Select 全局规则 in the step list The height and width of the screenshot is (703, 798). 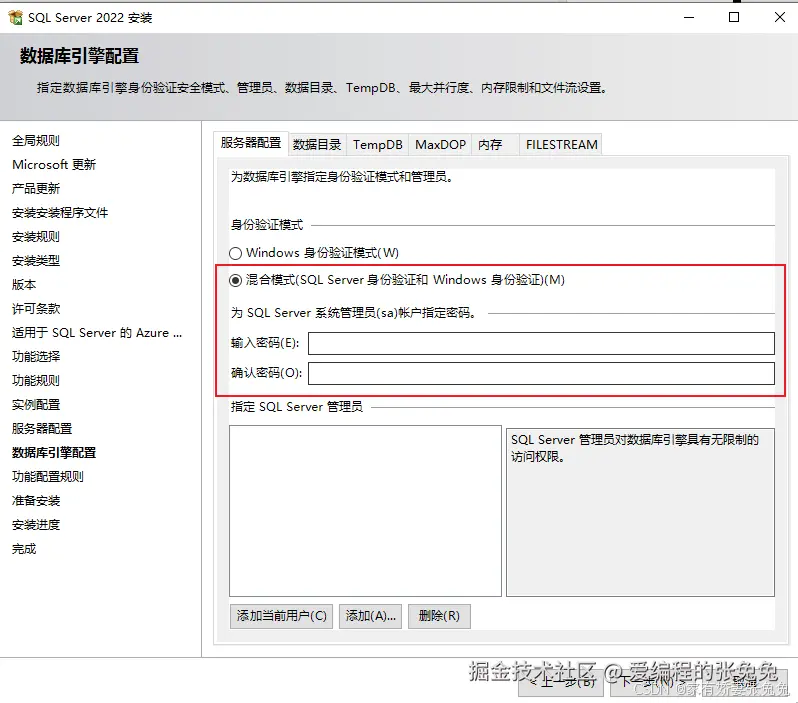(x=36, y=140)
